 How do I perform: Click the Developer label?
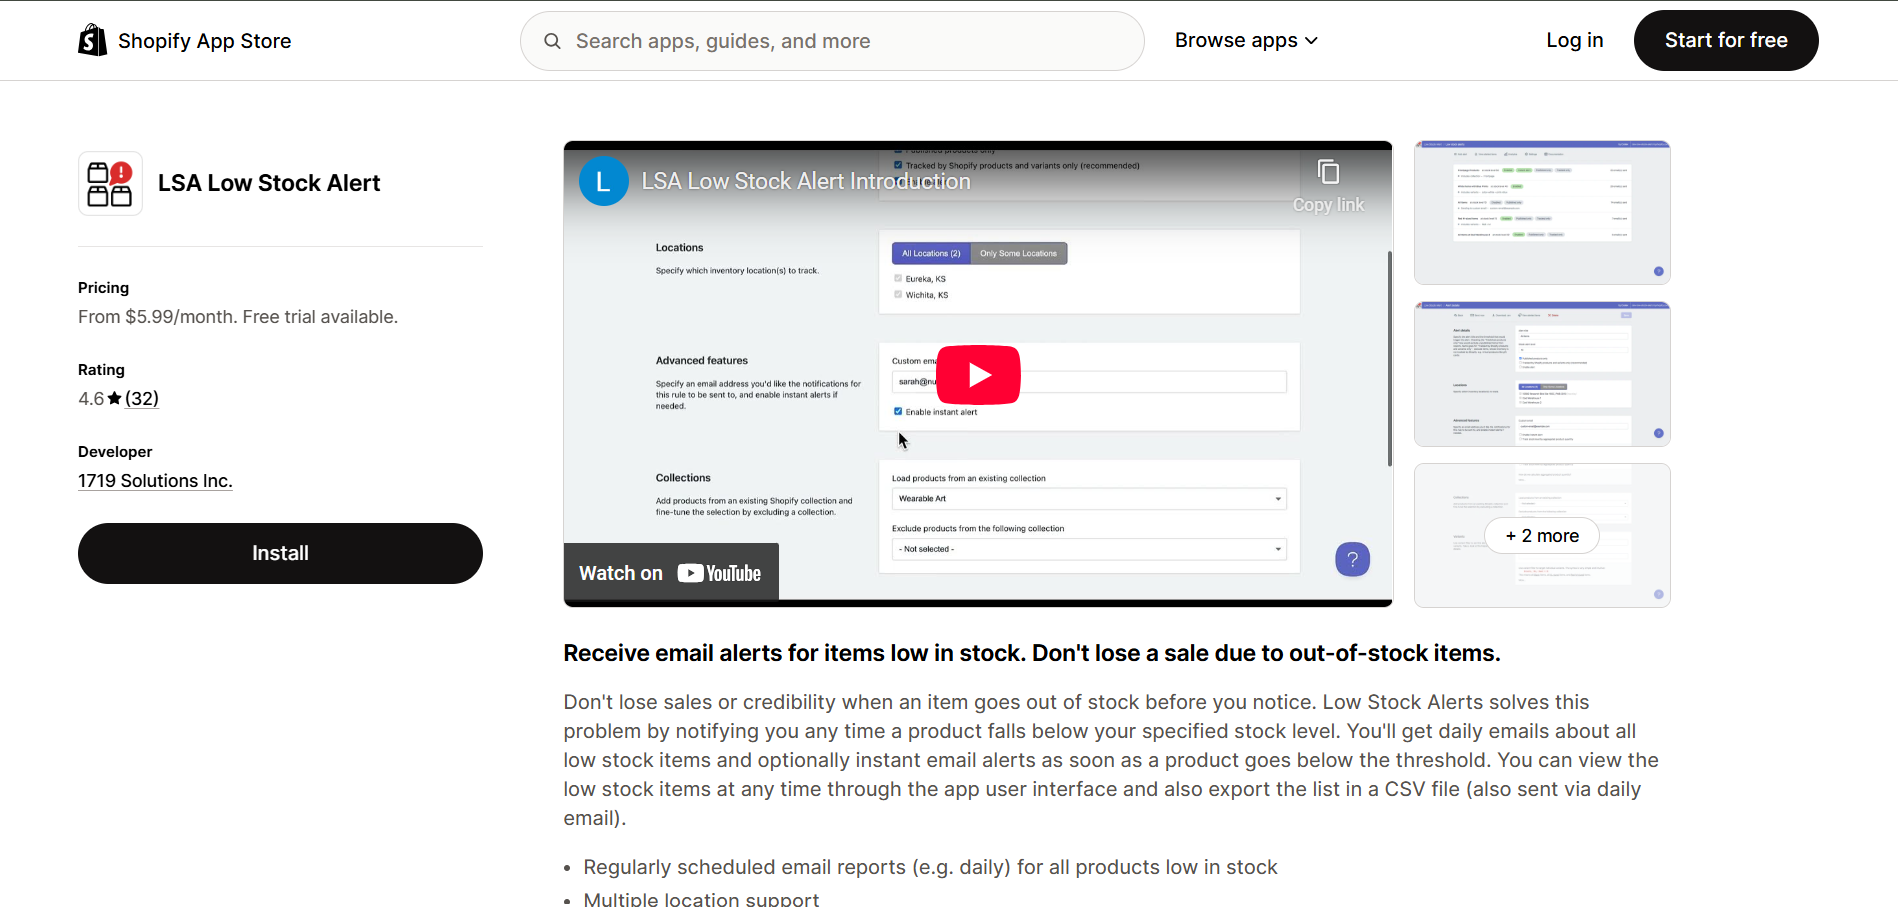pos(115,452)
